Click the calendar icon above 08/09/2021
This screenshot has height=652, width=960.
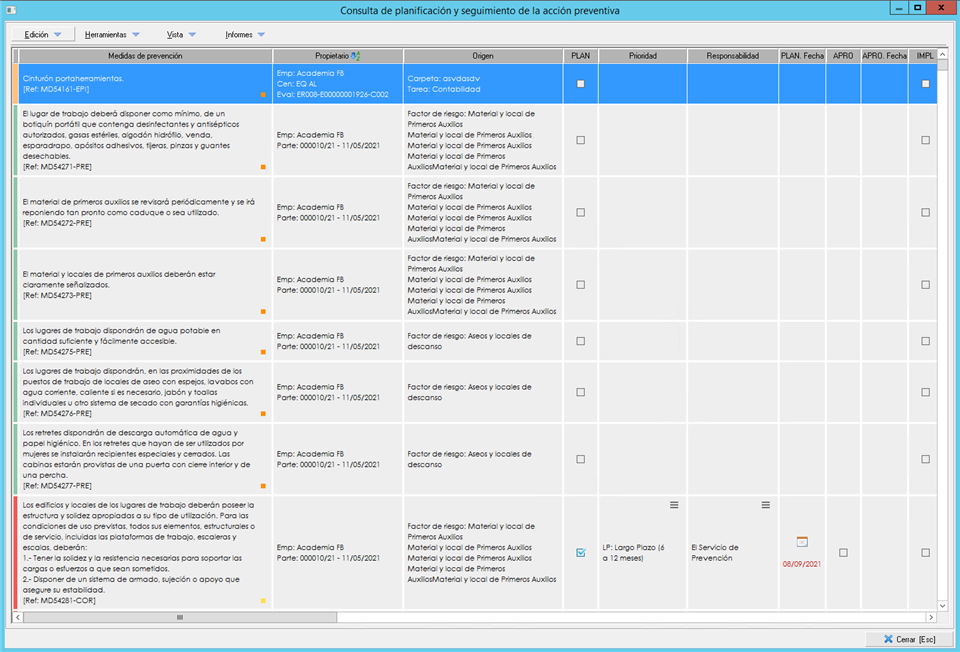(x=802, y=541)
